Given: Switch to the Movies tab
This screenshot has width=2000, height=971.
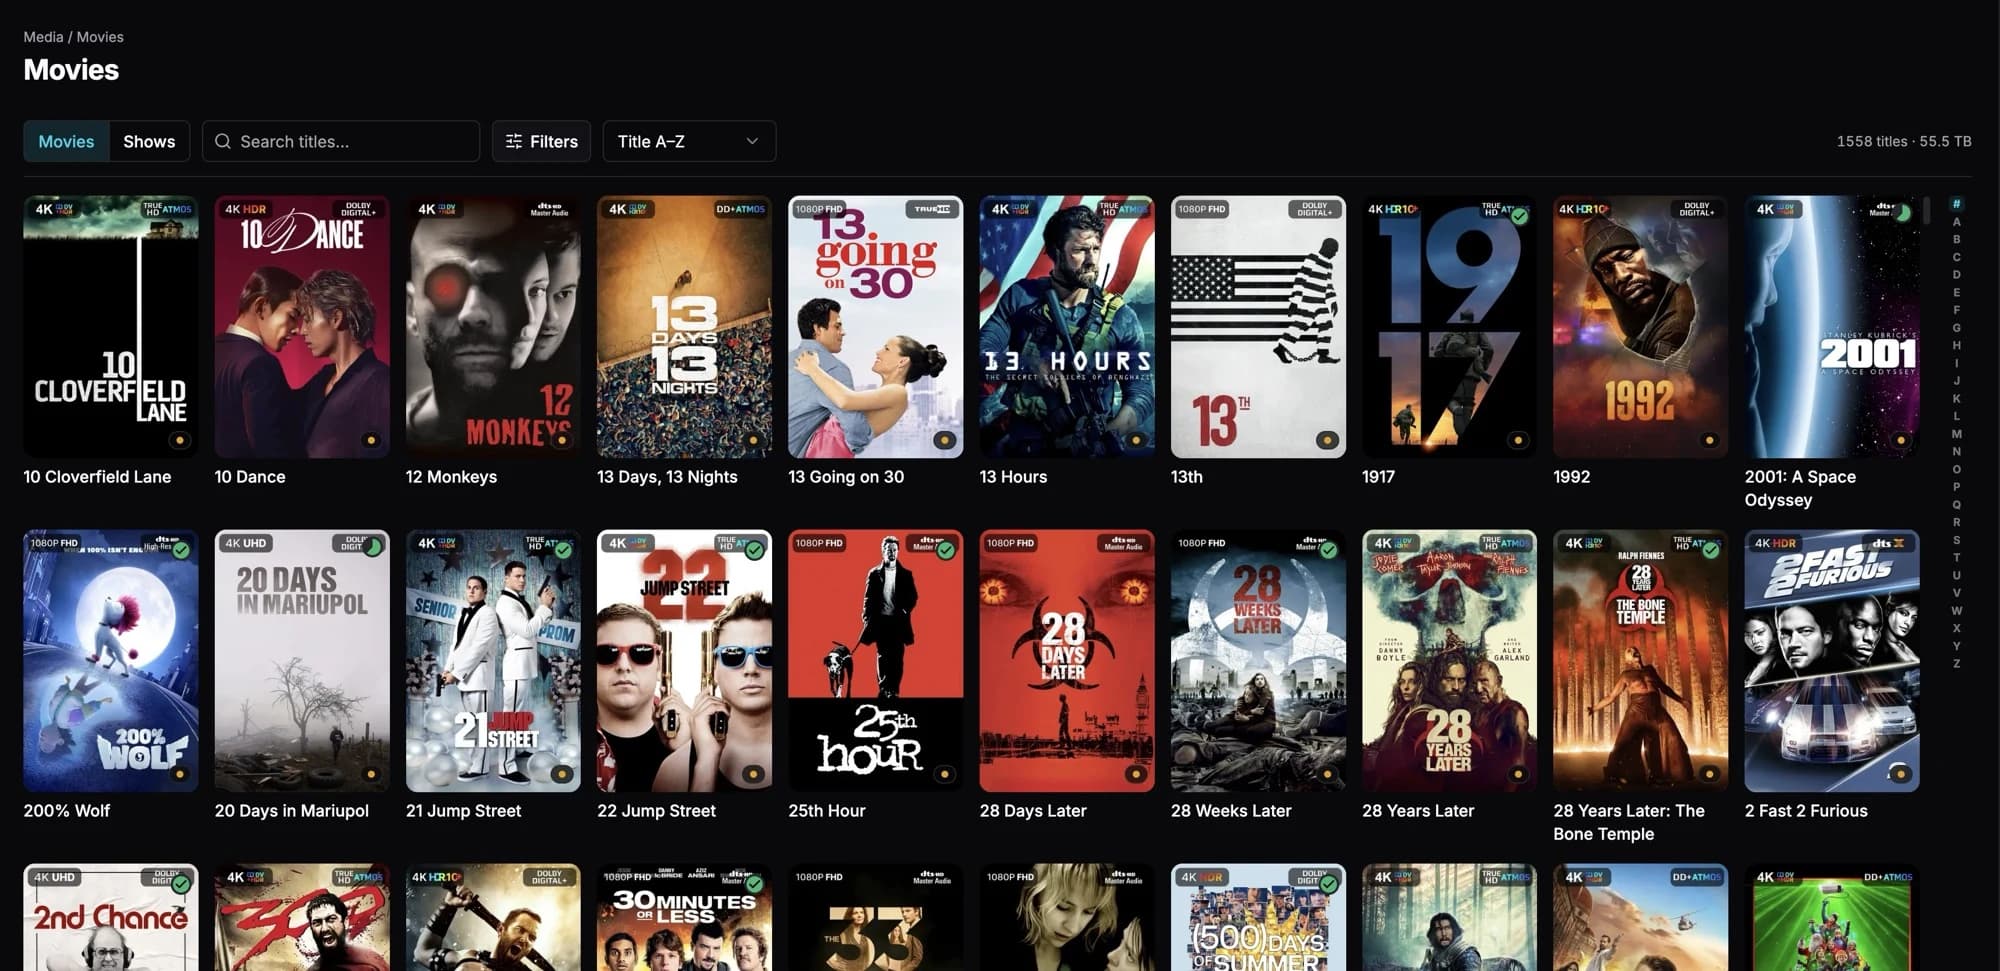Looking at the screenshot, I should point(66,141).
